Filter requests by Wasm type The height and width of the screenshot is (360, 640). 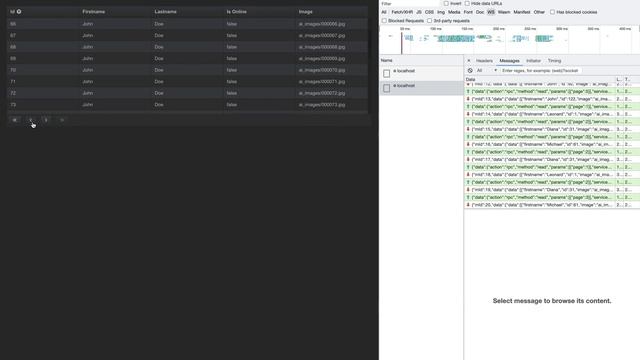504,12
